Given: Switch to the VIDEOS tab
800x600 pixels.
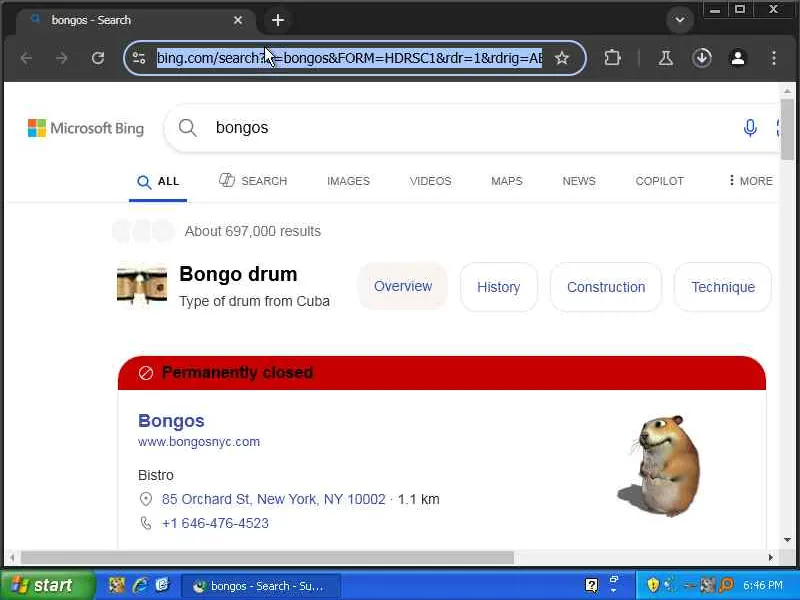Looking at the screenshot, I should [x=431, y=181].
